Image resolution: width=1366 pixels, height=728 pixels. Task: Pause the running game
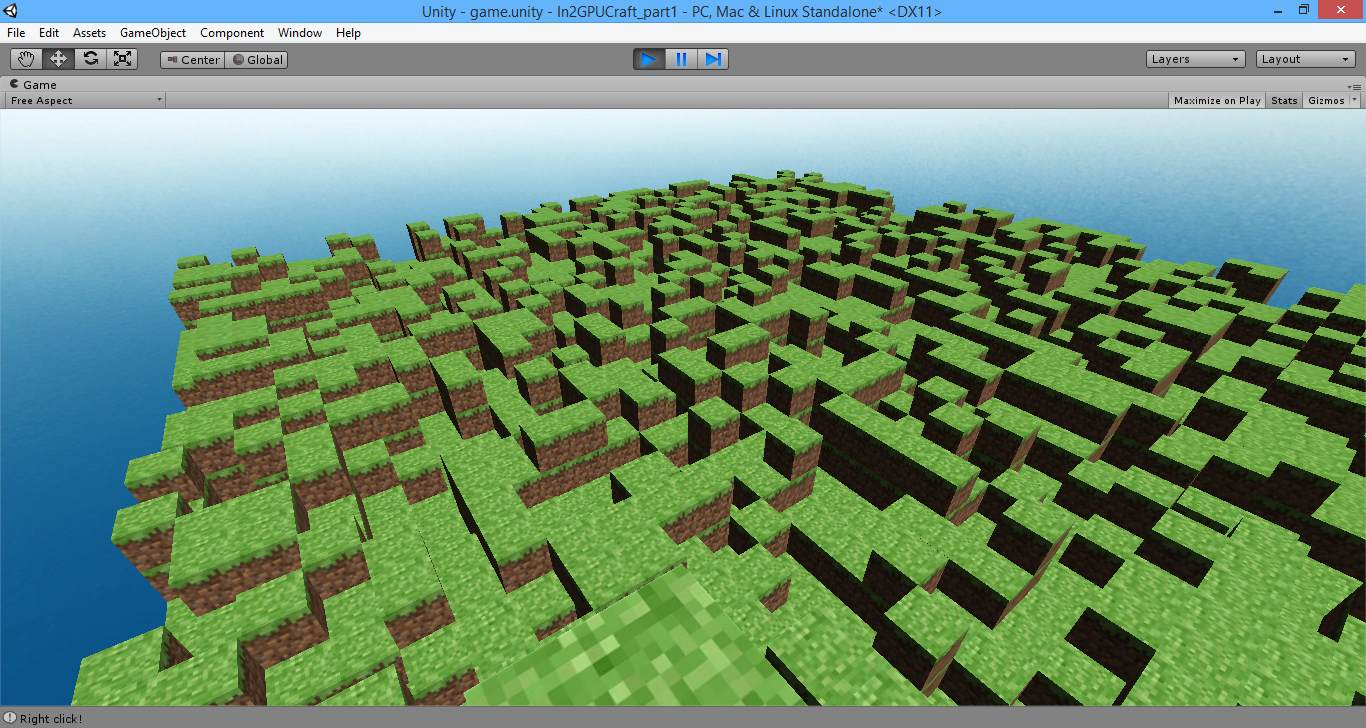[x=681, y=59]
